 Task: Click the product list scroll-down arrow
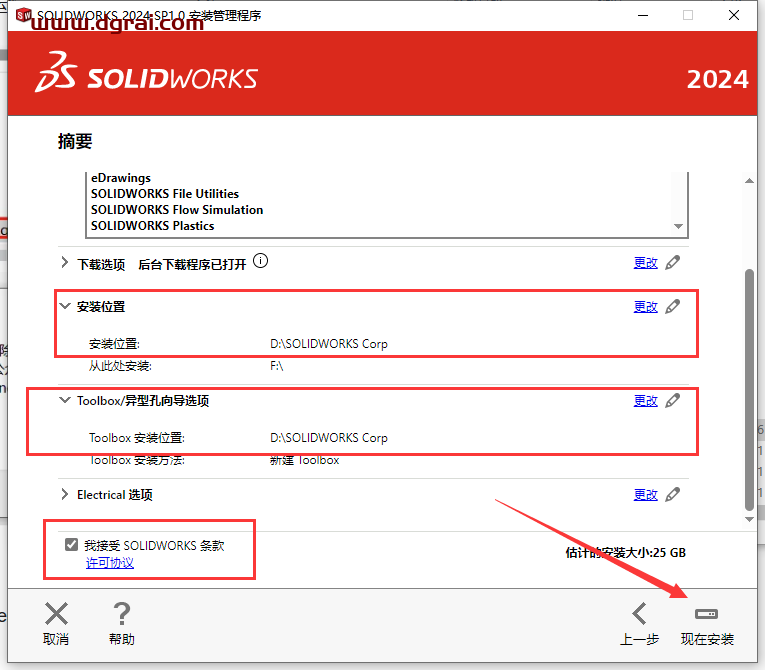(678, 226)
